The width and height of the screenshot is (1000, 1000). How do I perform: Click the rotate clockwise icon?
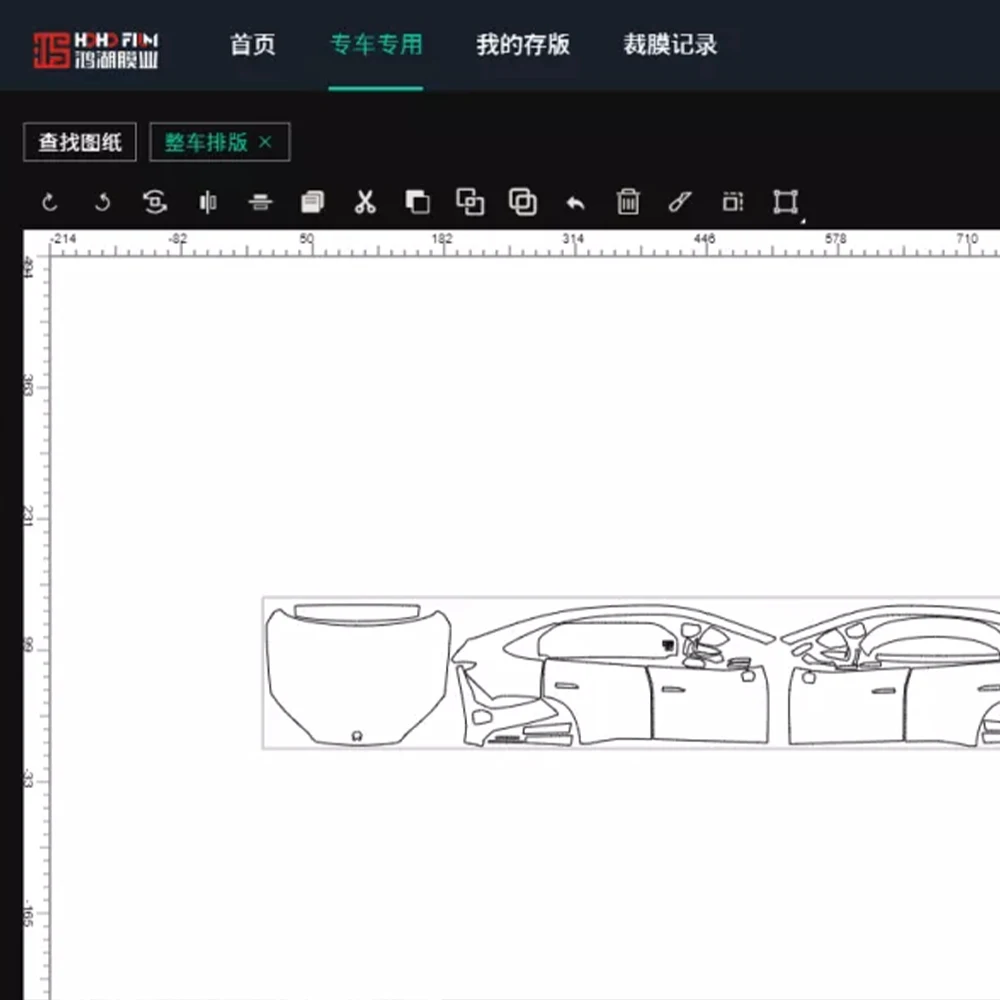(x=50, y=203)
